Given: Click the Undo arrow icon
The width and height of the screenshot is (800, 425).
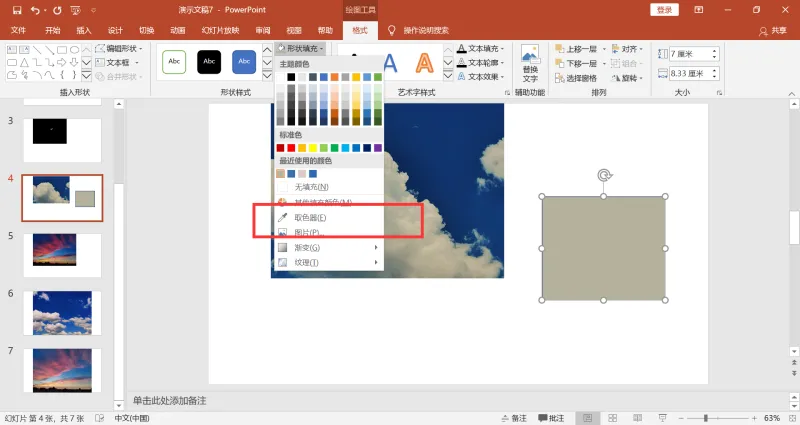Looking at the screenshot, I should [35, 10].
